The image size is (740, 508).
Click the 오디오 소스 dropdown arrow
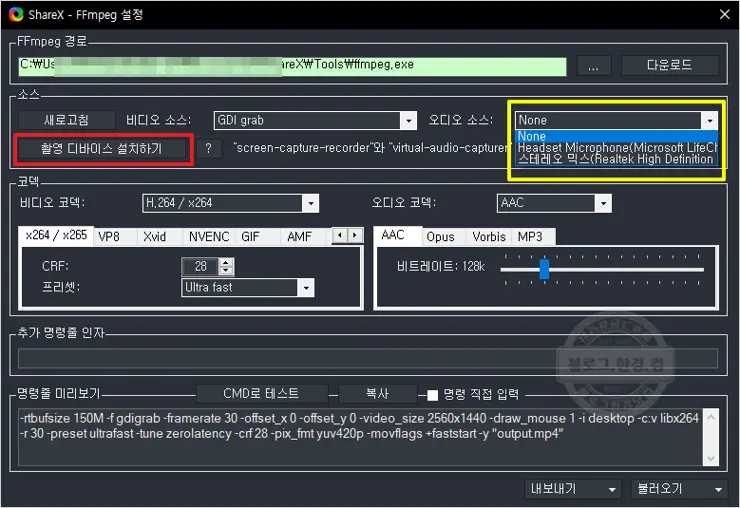(709, 120)
